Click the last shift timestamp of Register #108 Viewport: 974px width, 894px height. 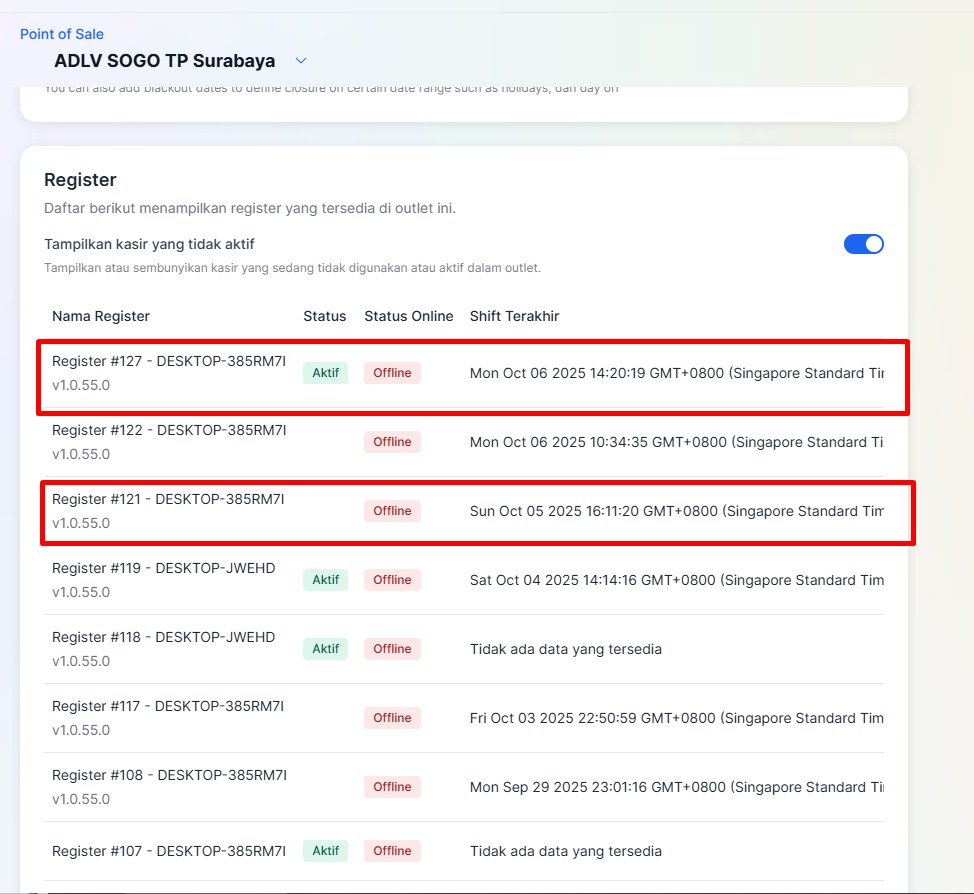(676, 787)
